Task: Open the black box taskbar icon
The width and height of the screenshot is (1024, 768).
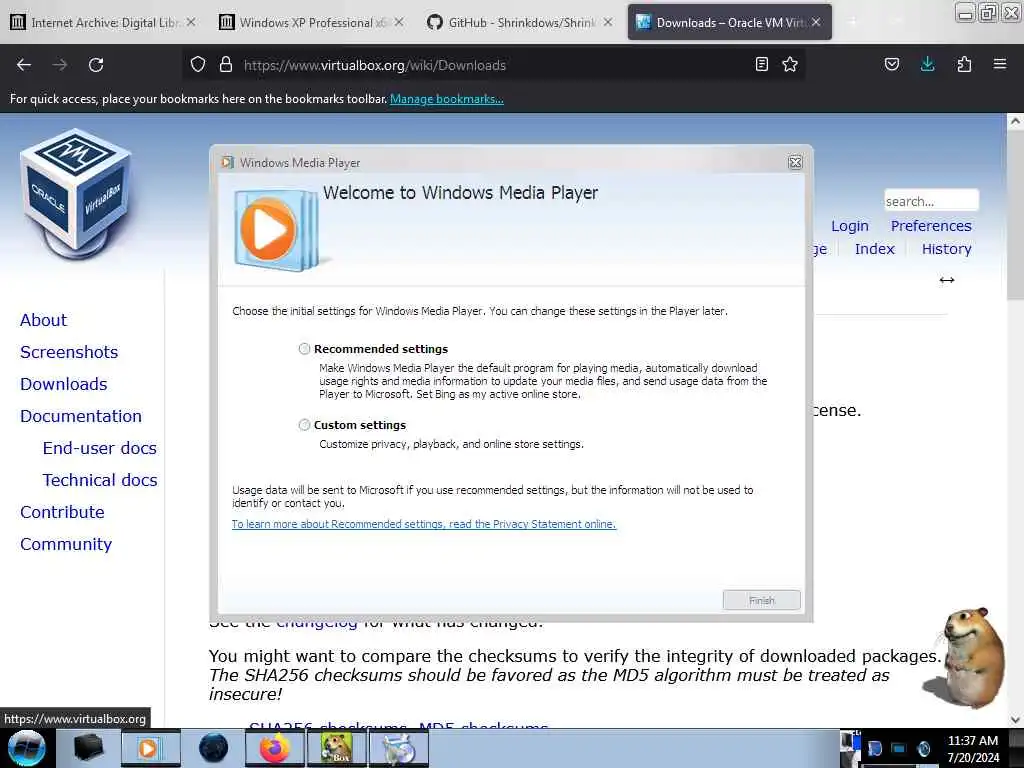Action: (88, 748)
